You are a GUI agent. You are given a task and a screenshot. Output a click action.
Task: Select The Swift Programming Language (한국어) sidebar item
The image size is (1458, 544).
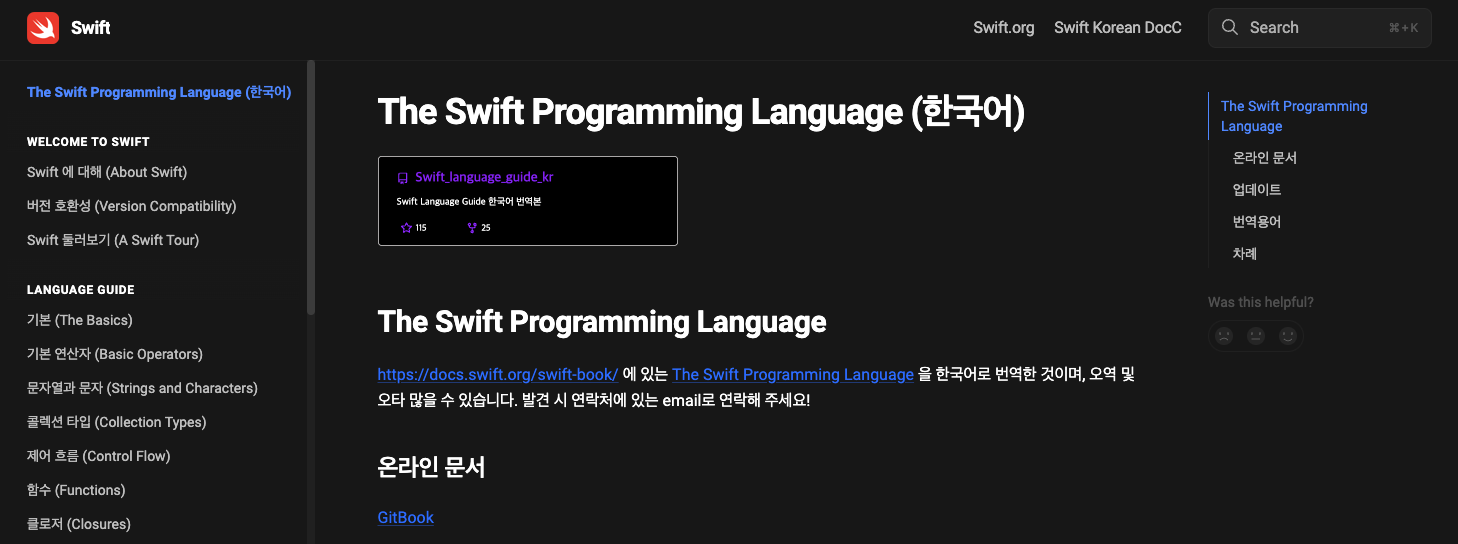point(159,92)
